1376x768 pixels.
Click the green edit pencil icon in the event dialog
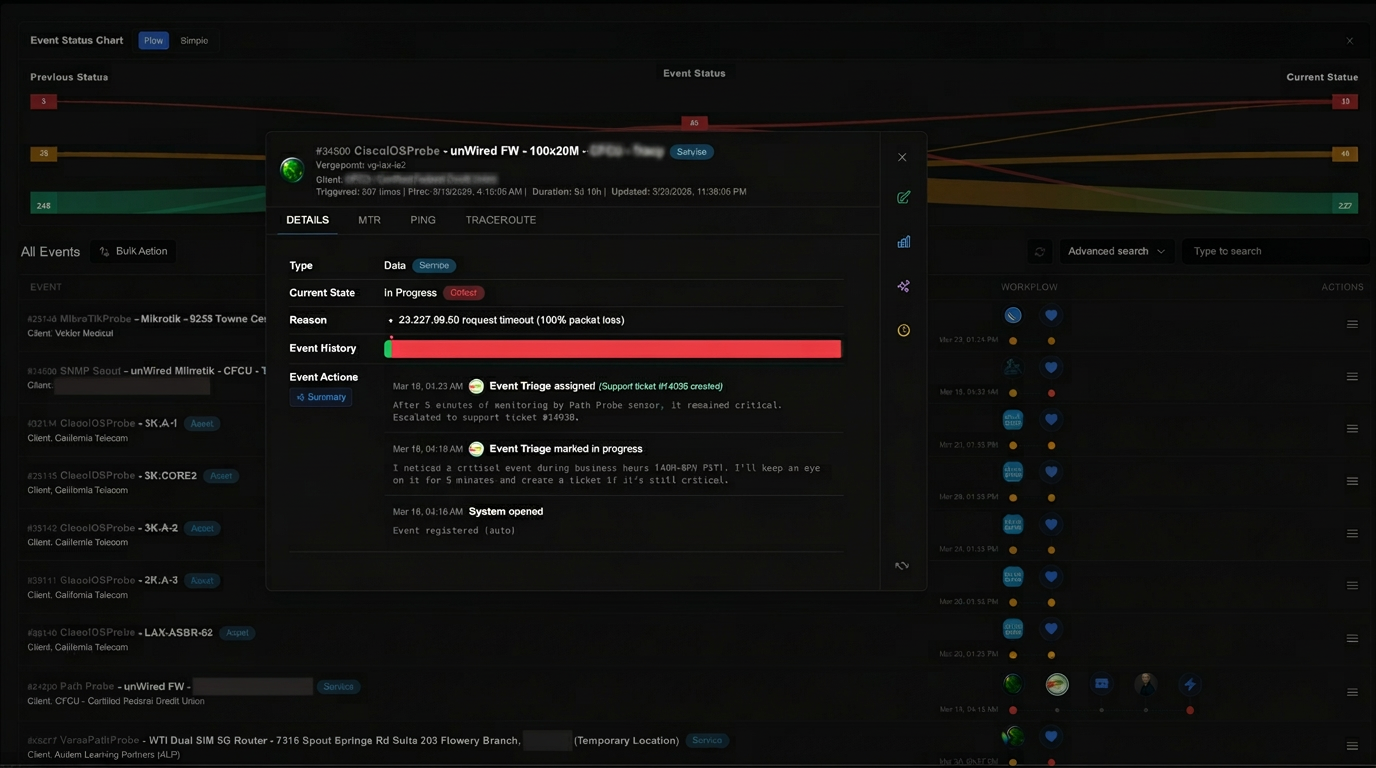click(903, 198)
